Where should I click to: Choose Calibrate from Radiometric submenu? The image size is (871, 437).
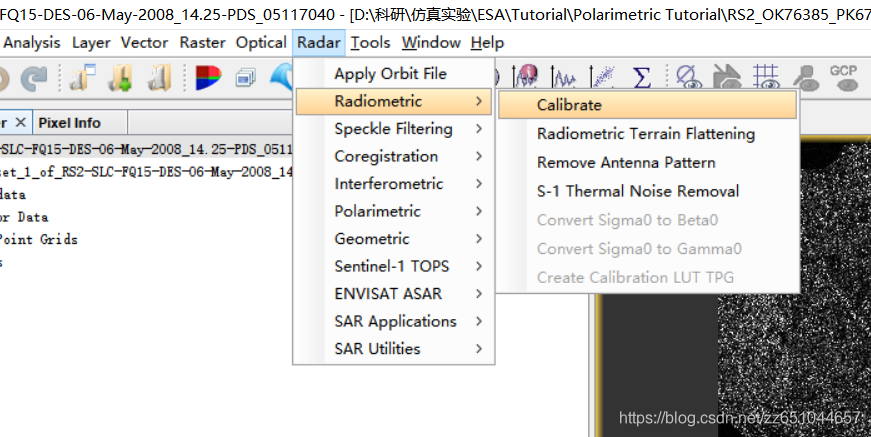(648, 105)
